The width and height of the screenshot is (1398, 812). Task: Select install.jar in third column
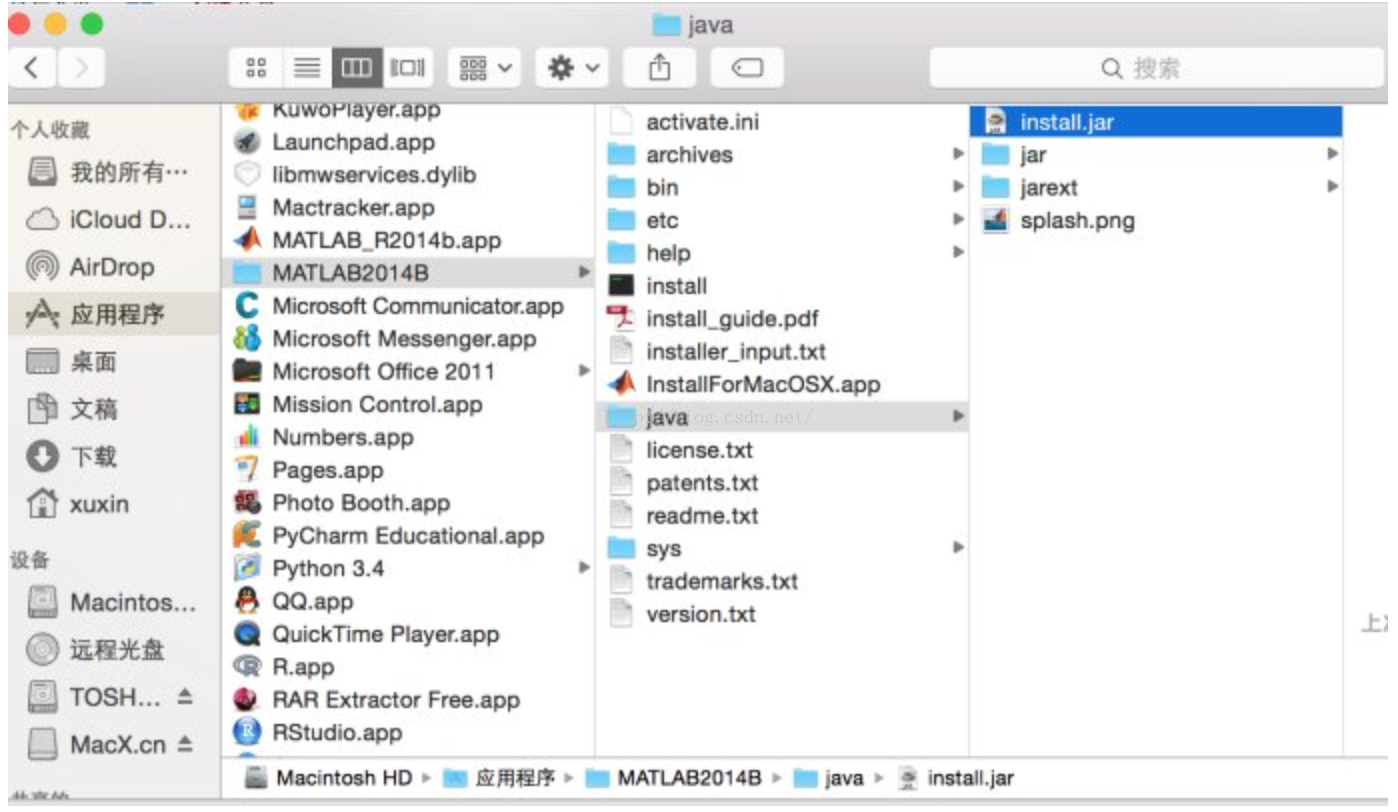pyautogui.click(x=1156, y=122)
